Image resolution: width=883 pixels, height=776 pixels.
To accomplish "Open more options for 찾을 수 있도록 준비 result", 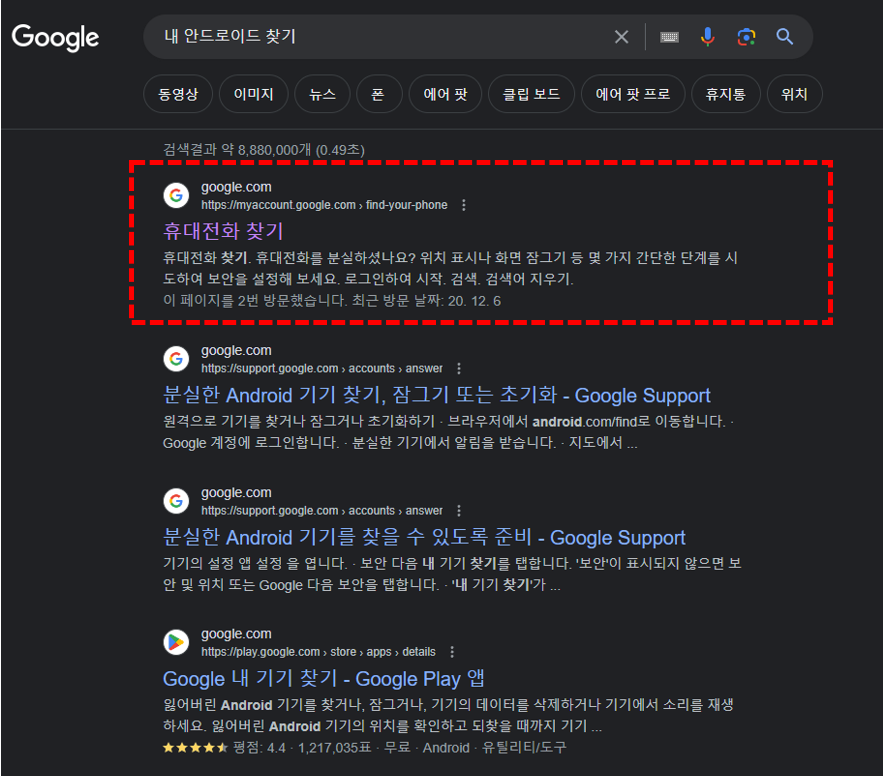I will click(x=459, y=511).
